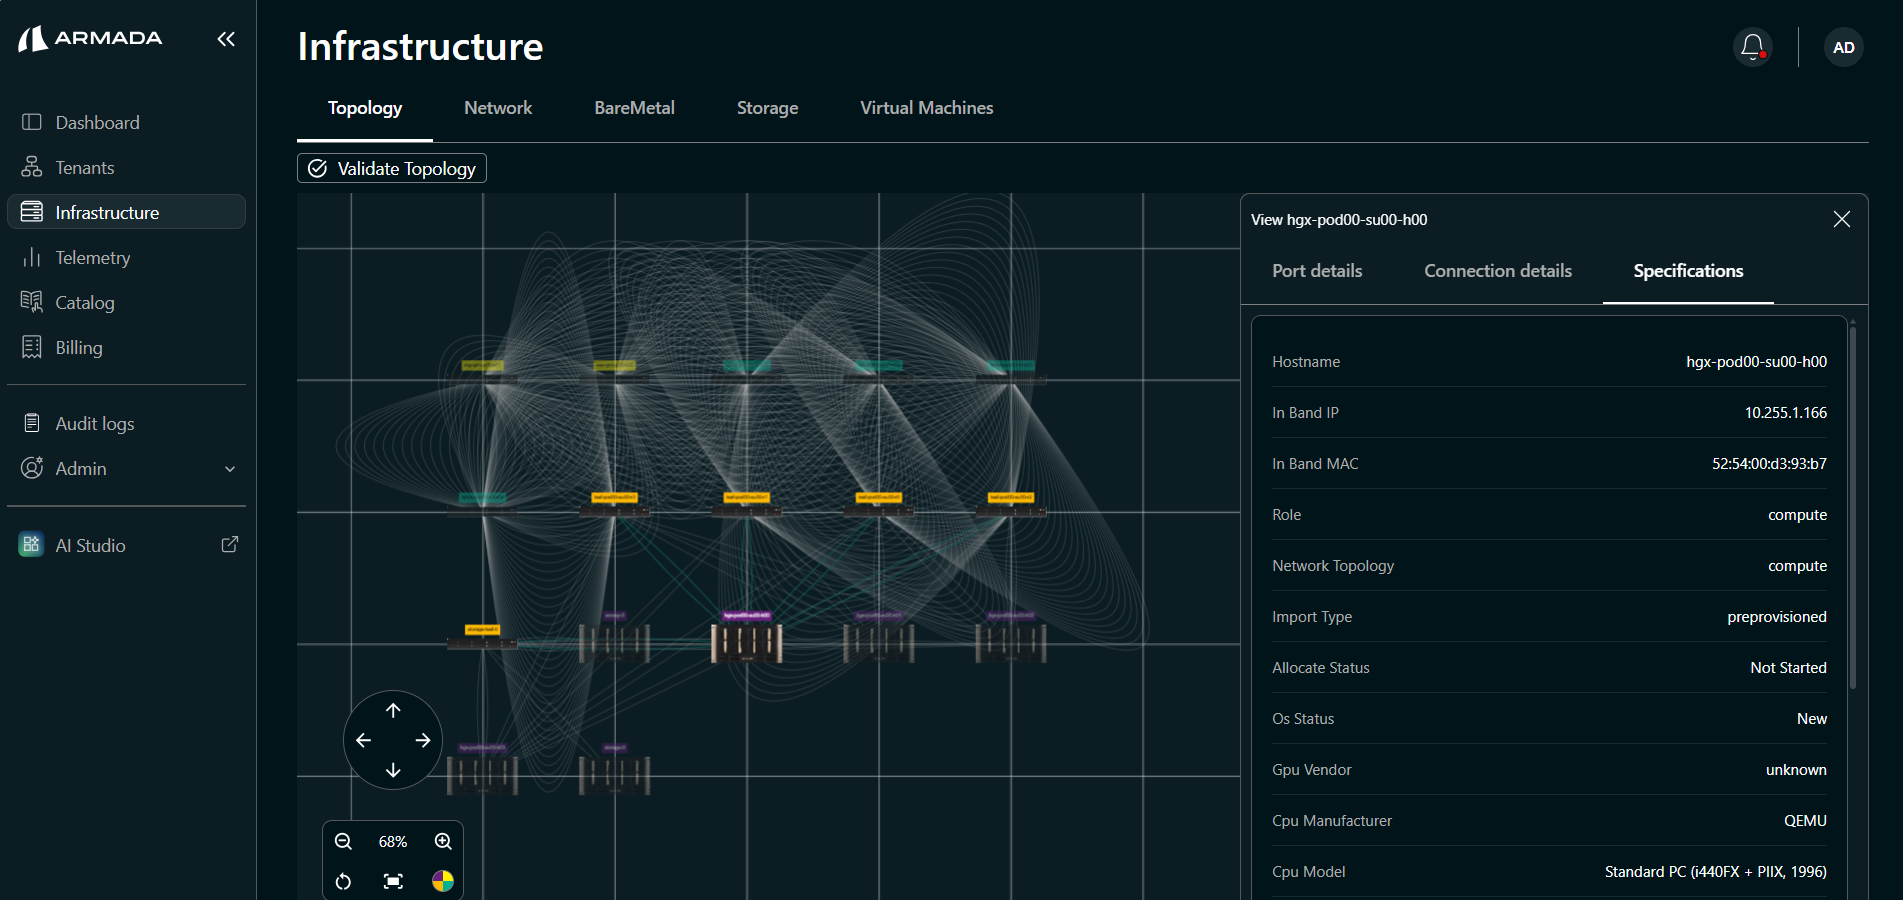Close the hgx-pod00-su00-h00 details panel
Screen dimensions: 1903x900
coord(1841,219)
